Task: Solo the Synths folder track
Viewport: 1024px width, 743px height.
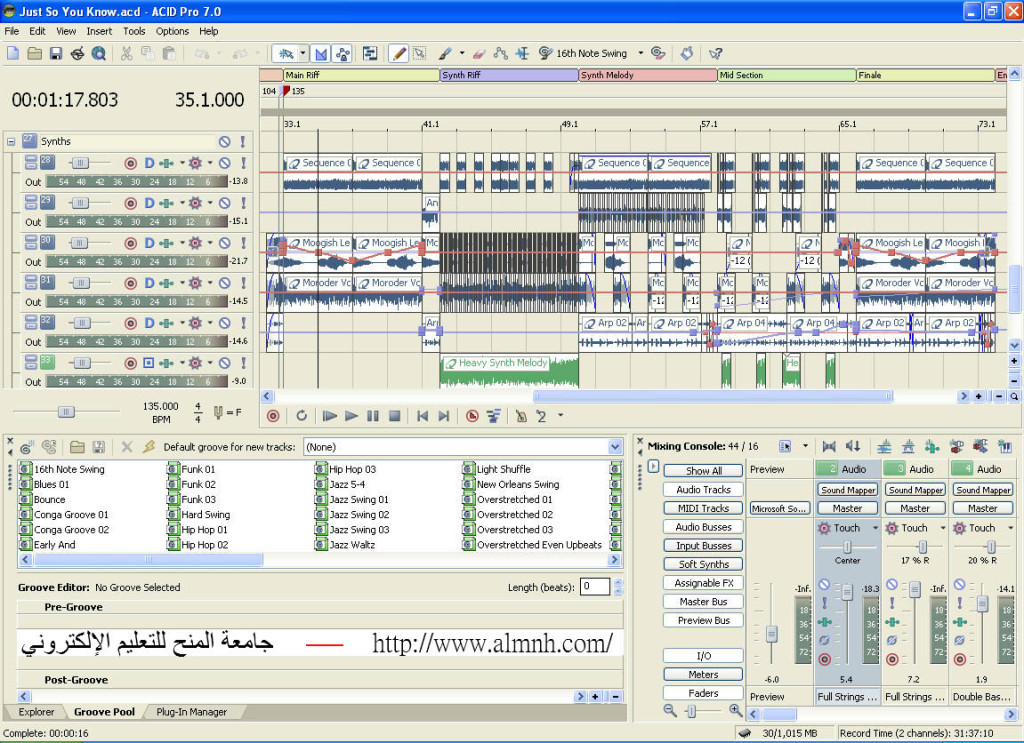Action: (x=243, y=142)
